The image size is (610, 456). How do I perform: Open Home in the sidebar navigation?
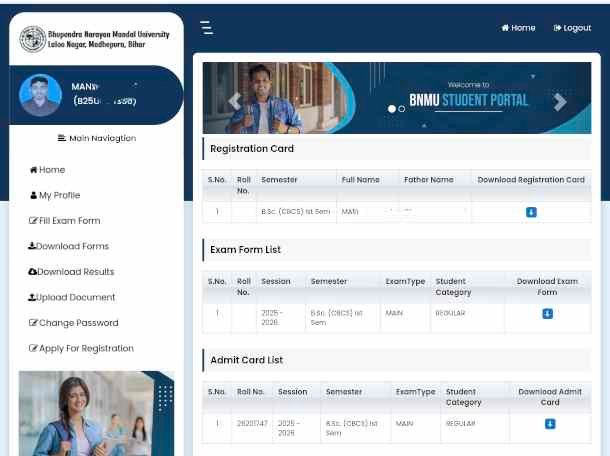point(47,170)
